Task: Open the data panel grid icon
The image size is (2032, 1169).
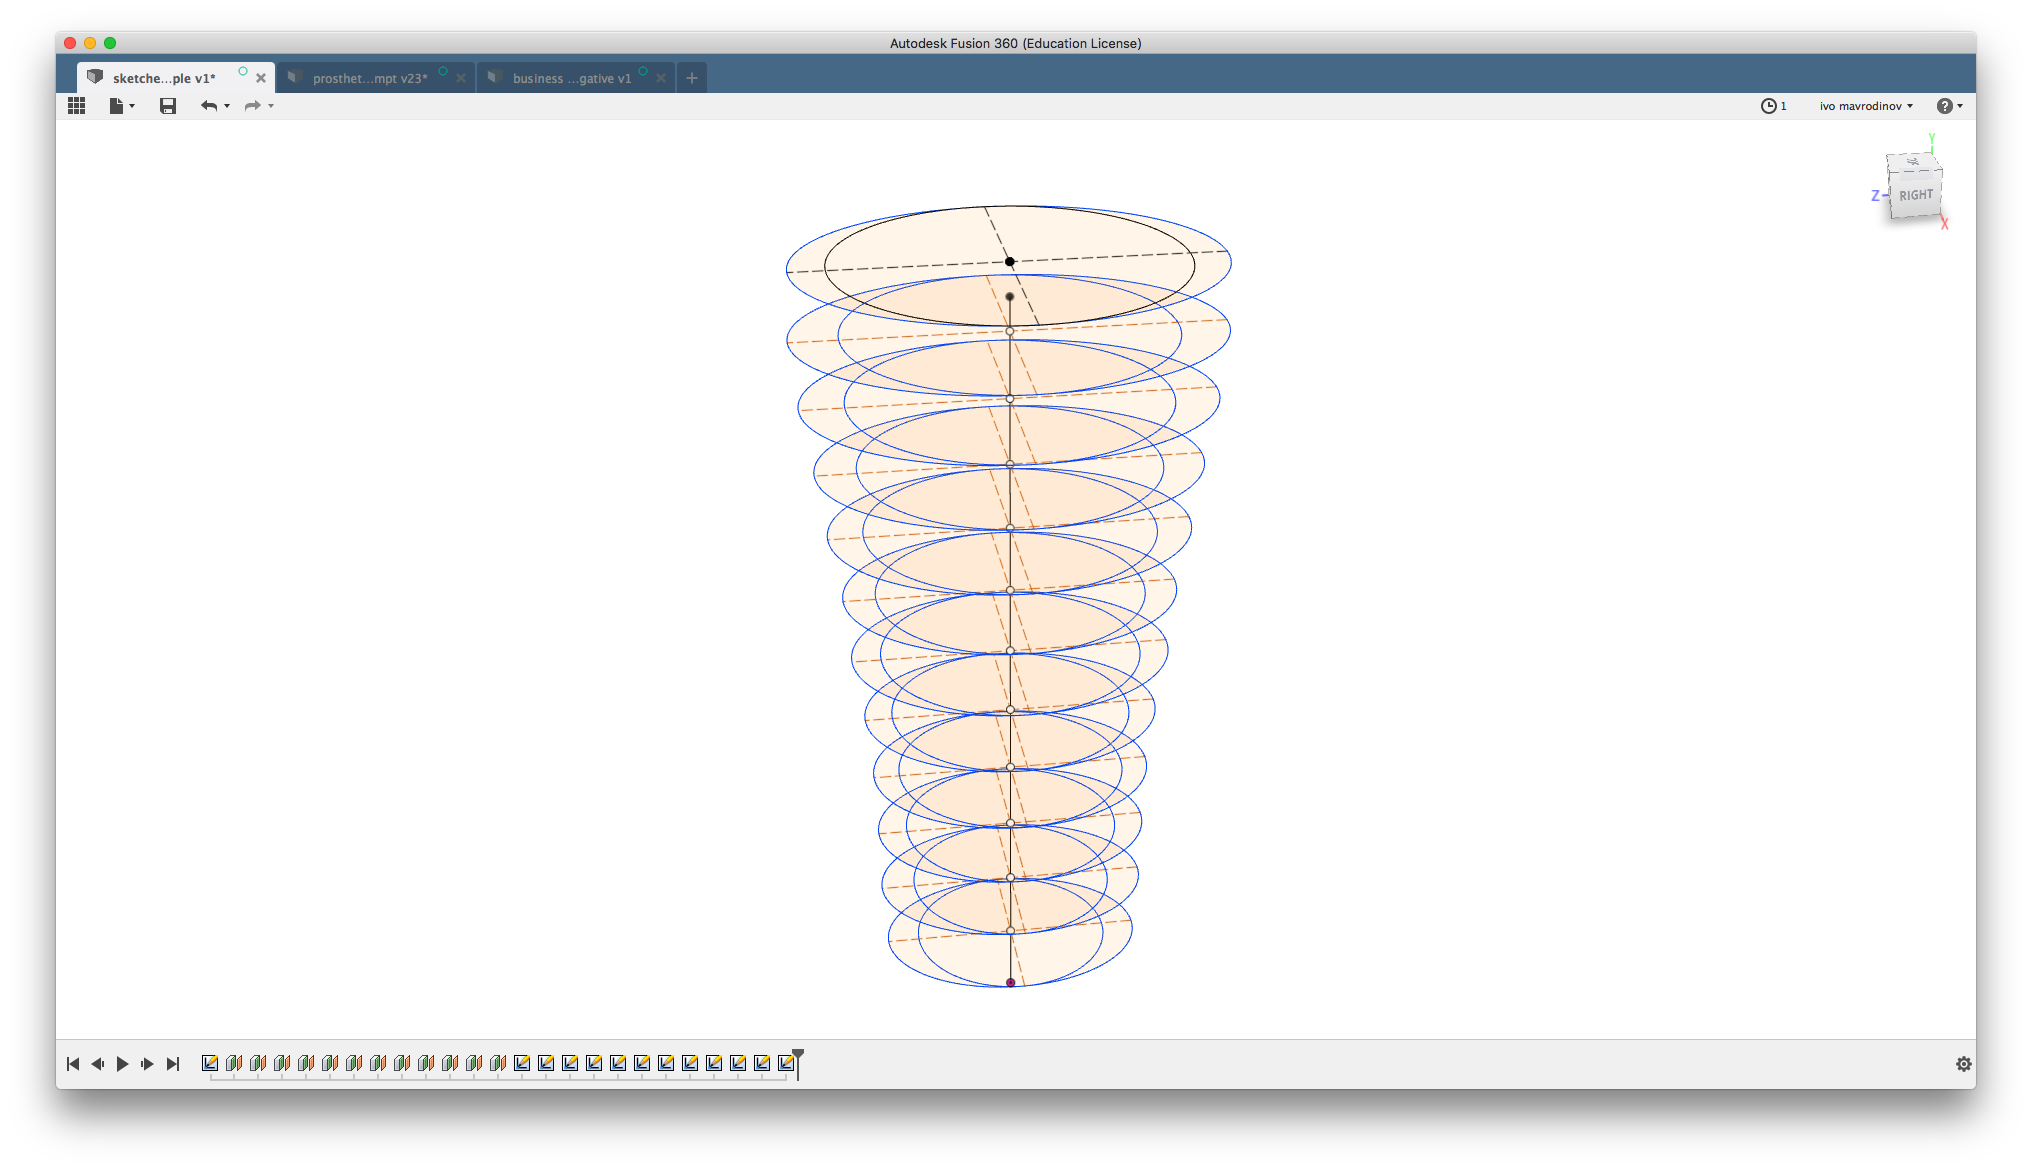Action: click(x=76, y=106)
